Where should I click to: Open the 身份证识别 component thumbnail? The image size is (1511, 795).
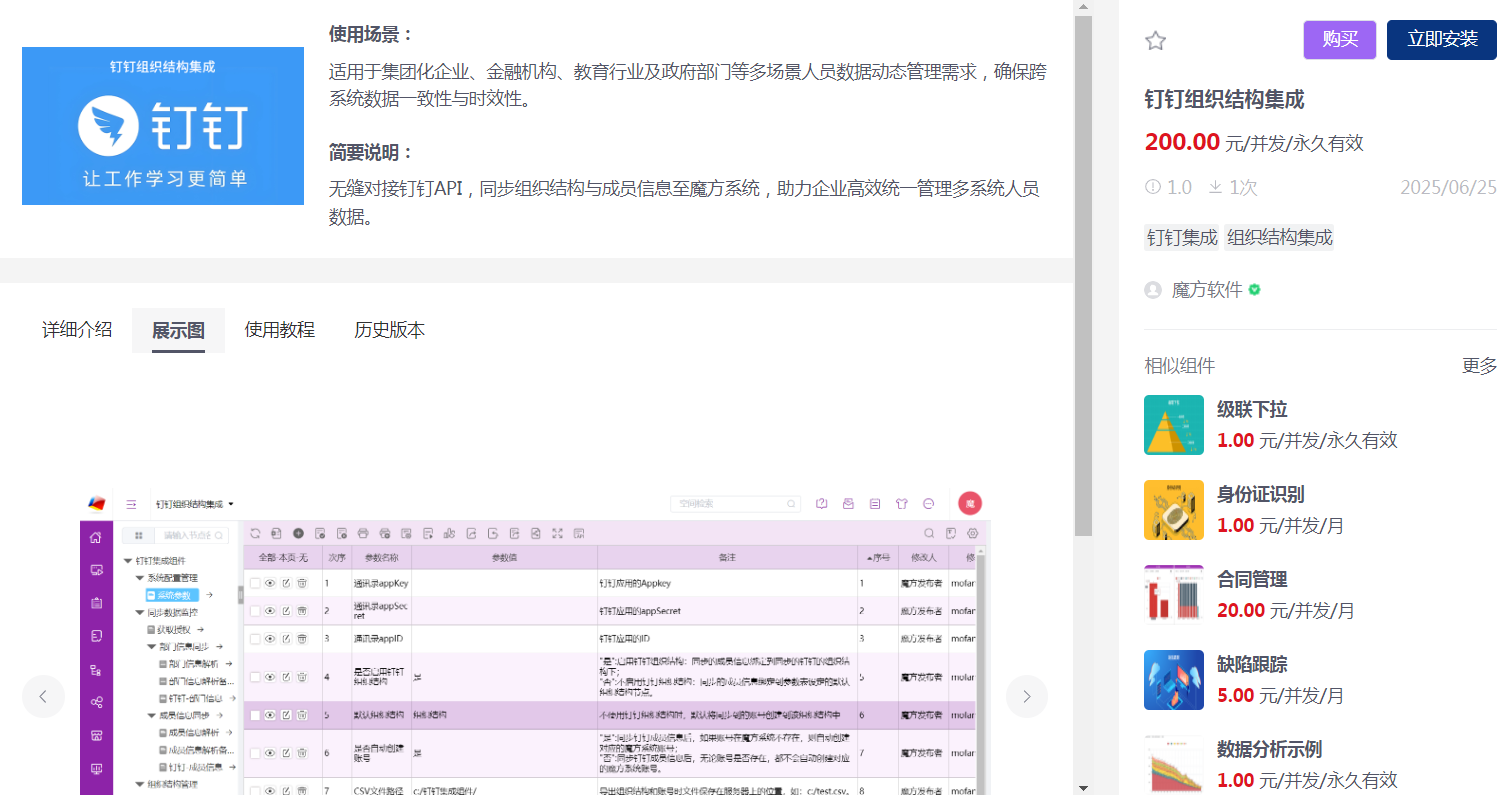[1174, 510]
